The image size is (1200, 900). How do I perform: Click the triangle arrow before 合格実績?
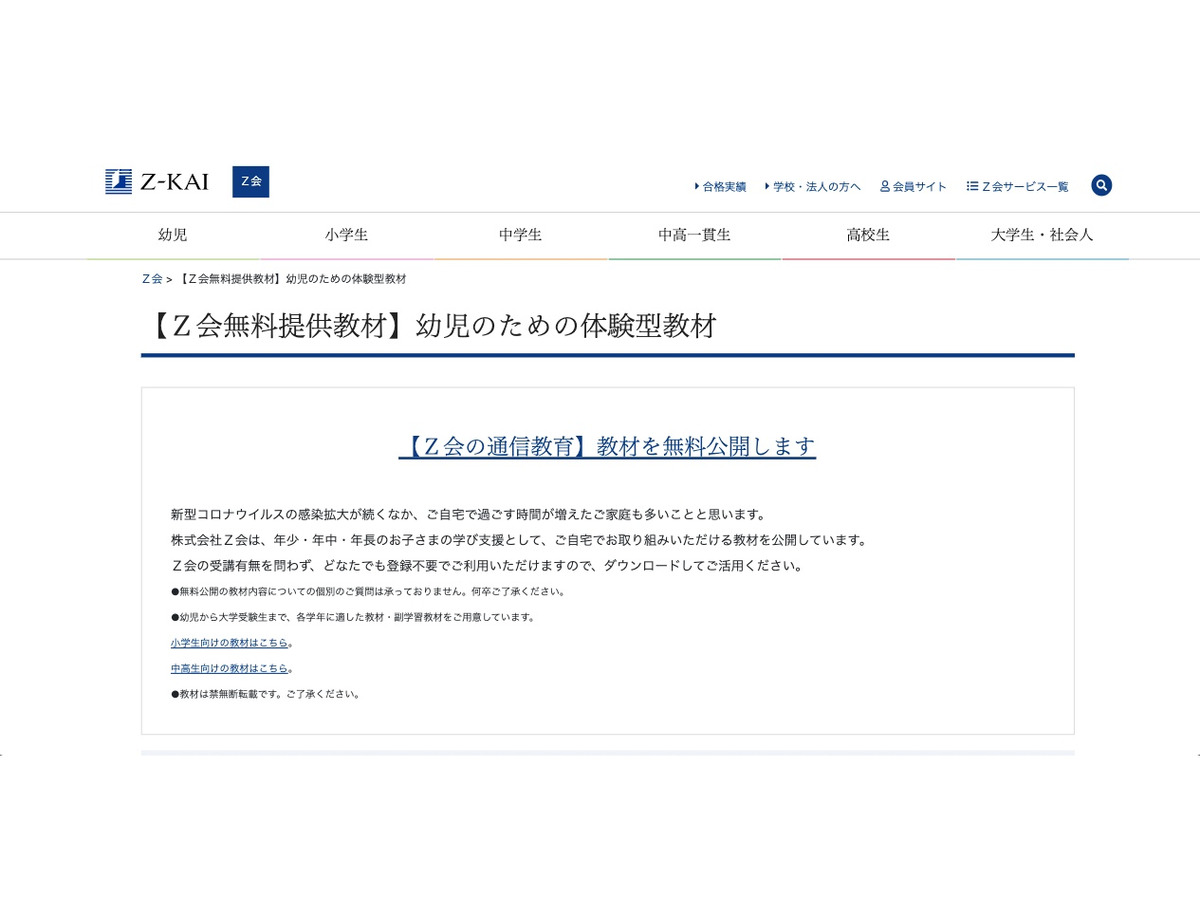pyautogui.click(x=696, y=185)
